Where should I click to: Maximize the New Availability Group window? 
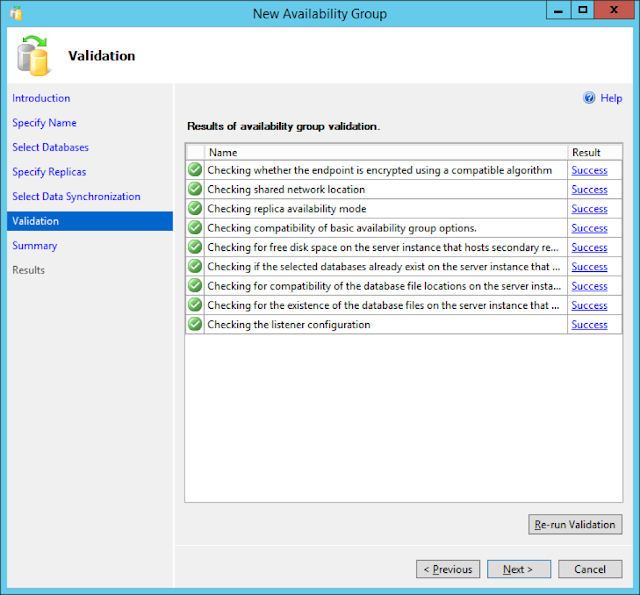click(582, 10)
